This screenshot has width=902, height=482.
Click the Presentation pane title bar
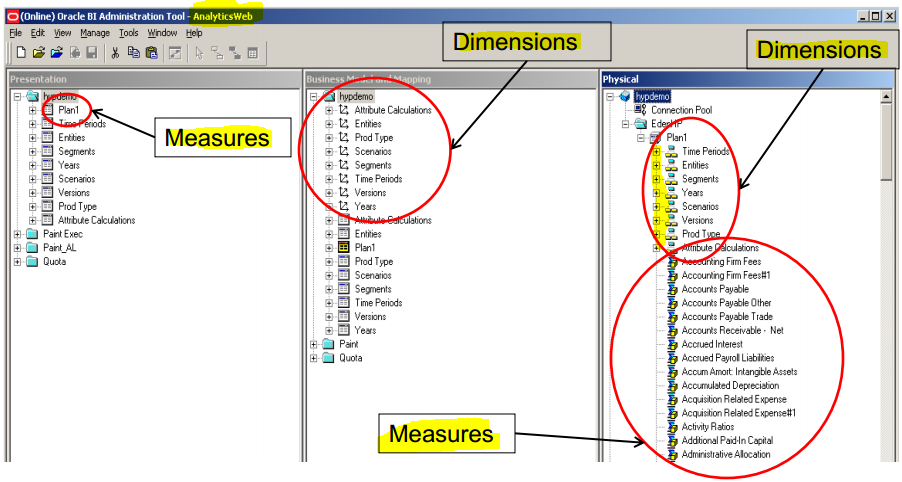[154, 79]
